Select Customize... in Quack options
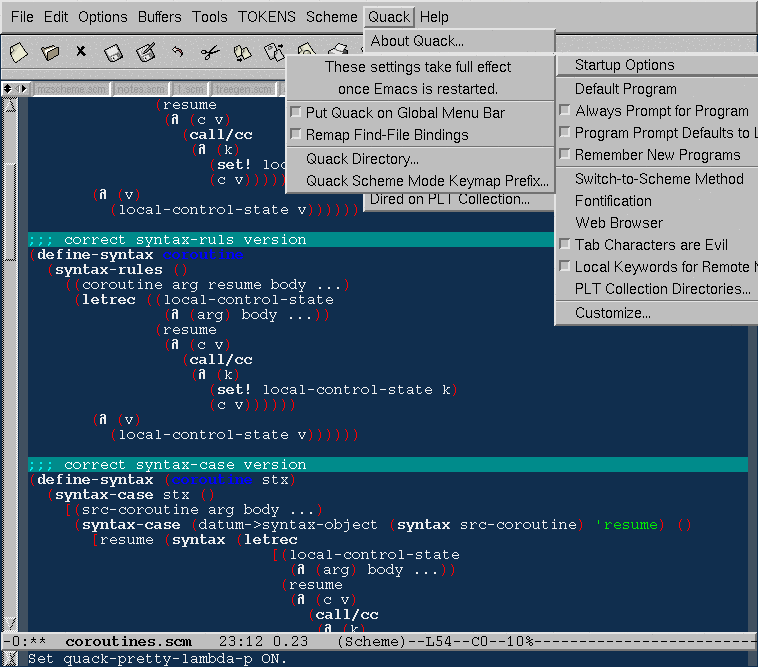 612,313
